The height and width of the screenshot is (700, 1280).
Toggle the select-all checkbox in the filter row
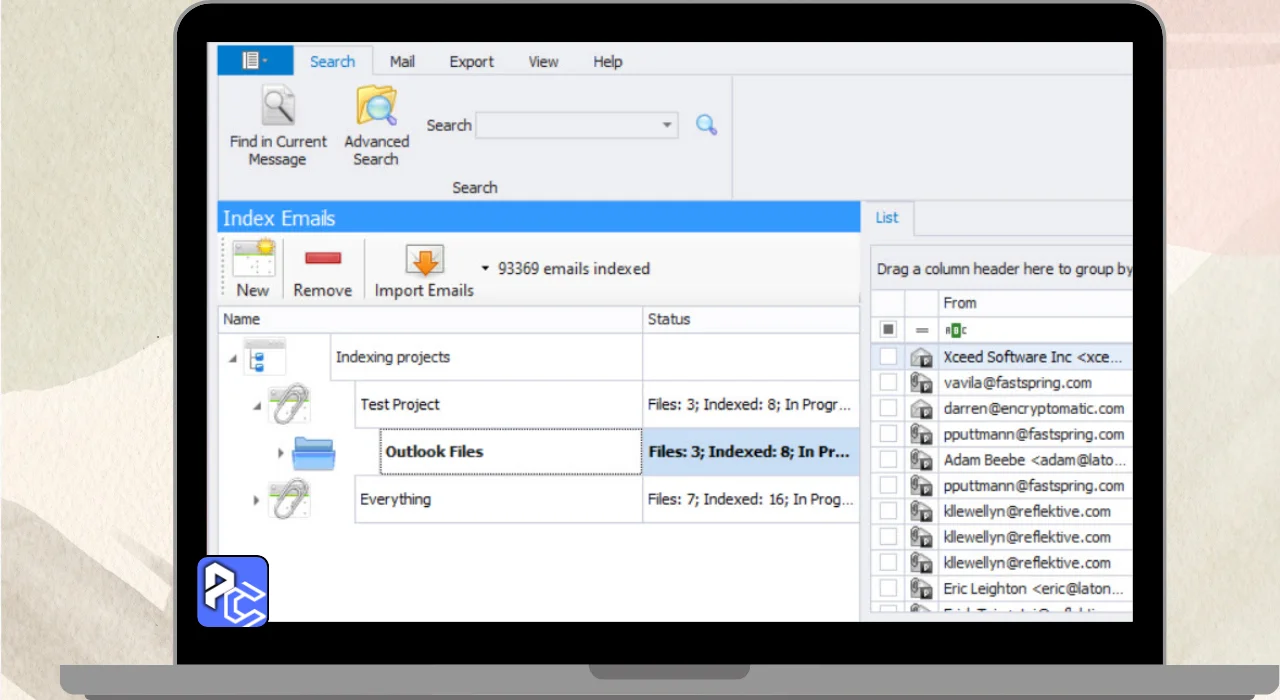[888, 329]
